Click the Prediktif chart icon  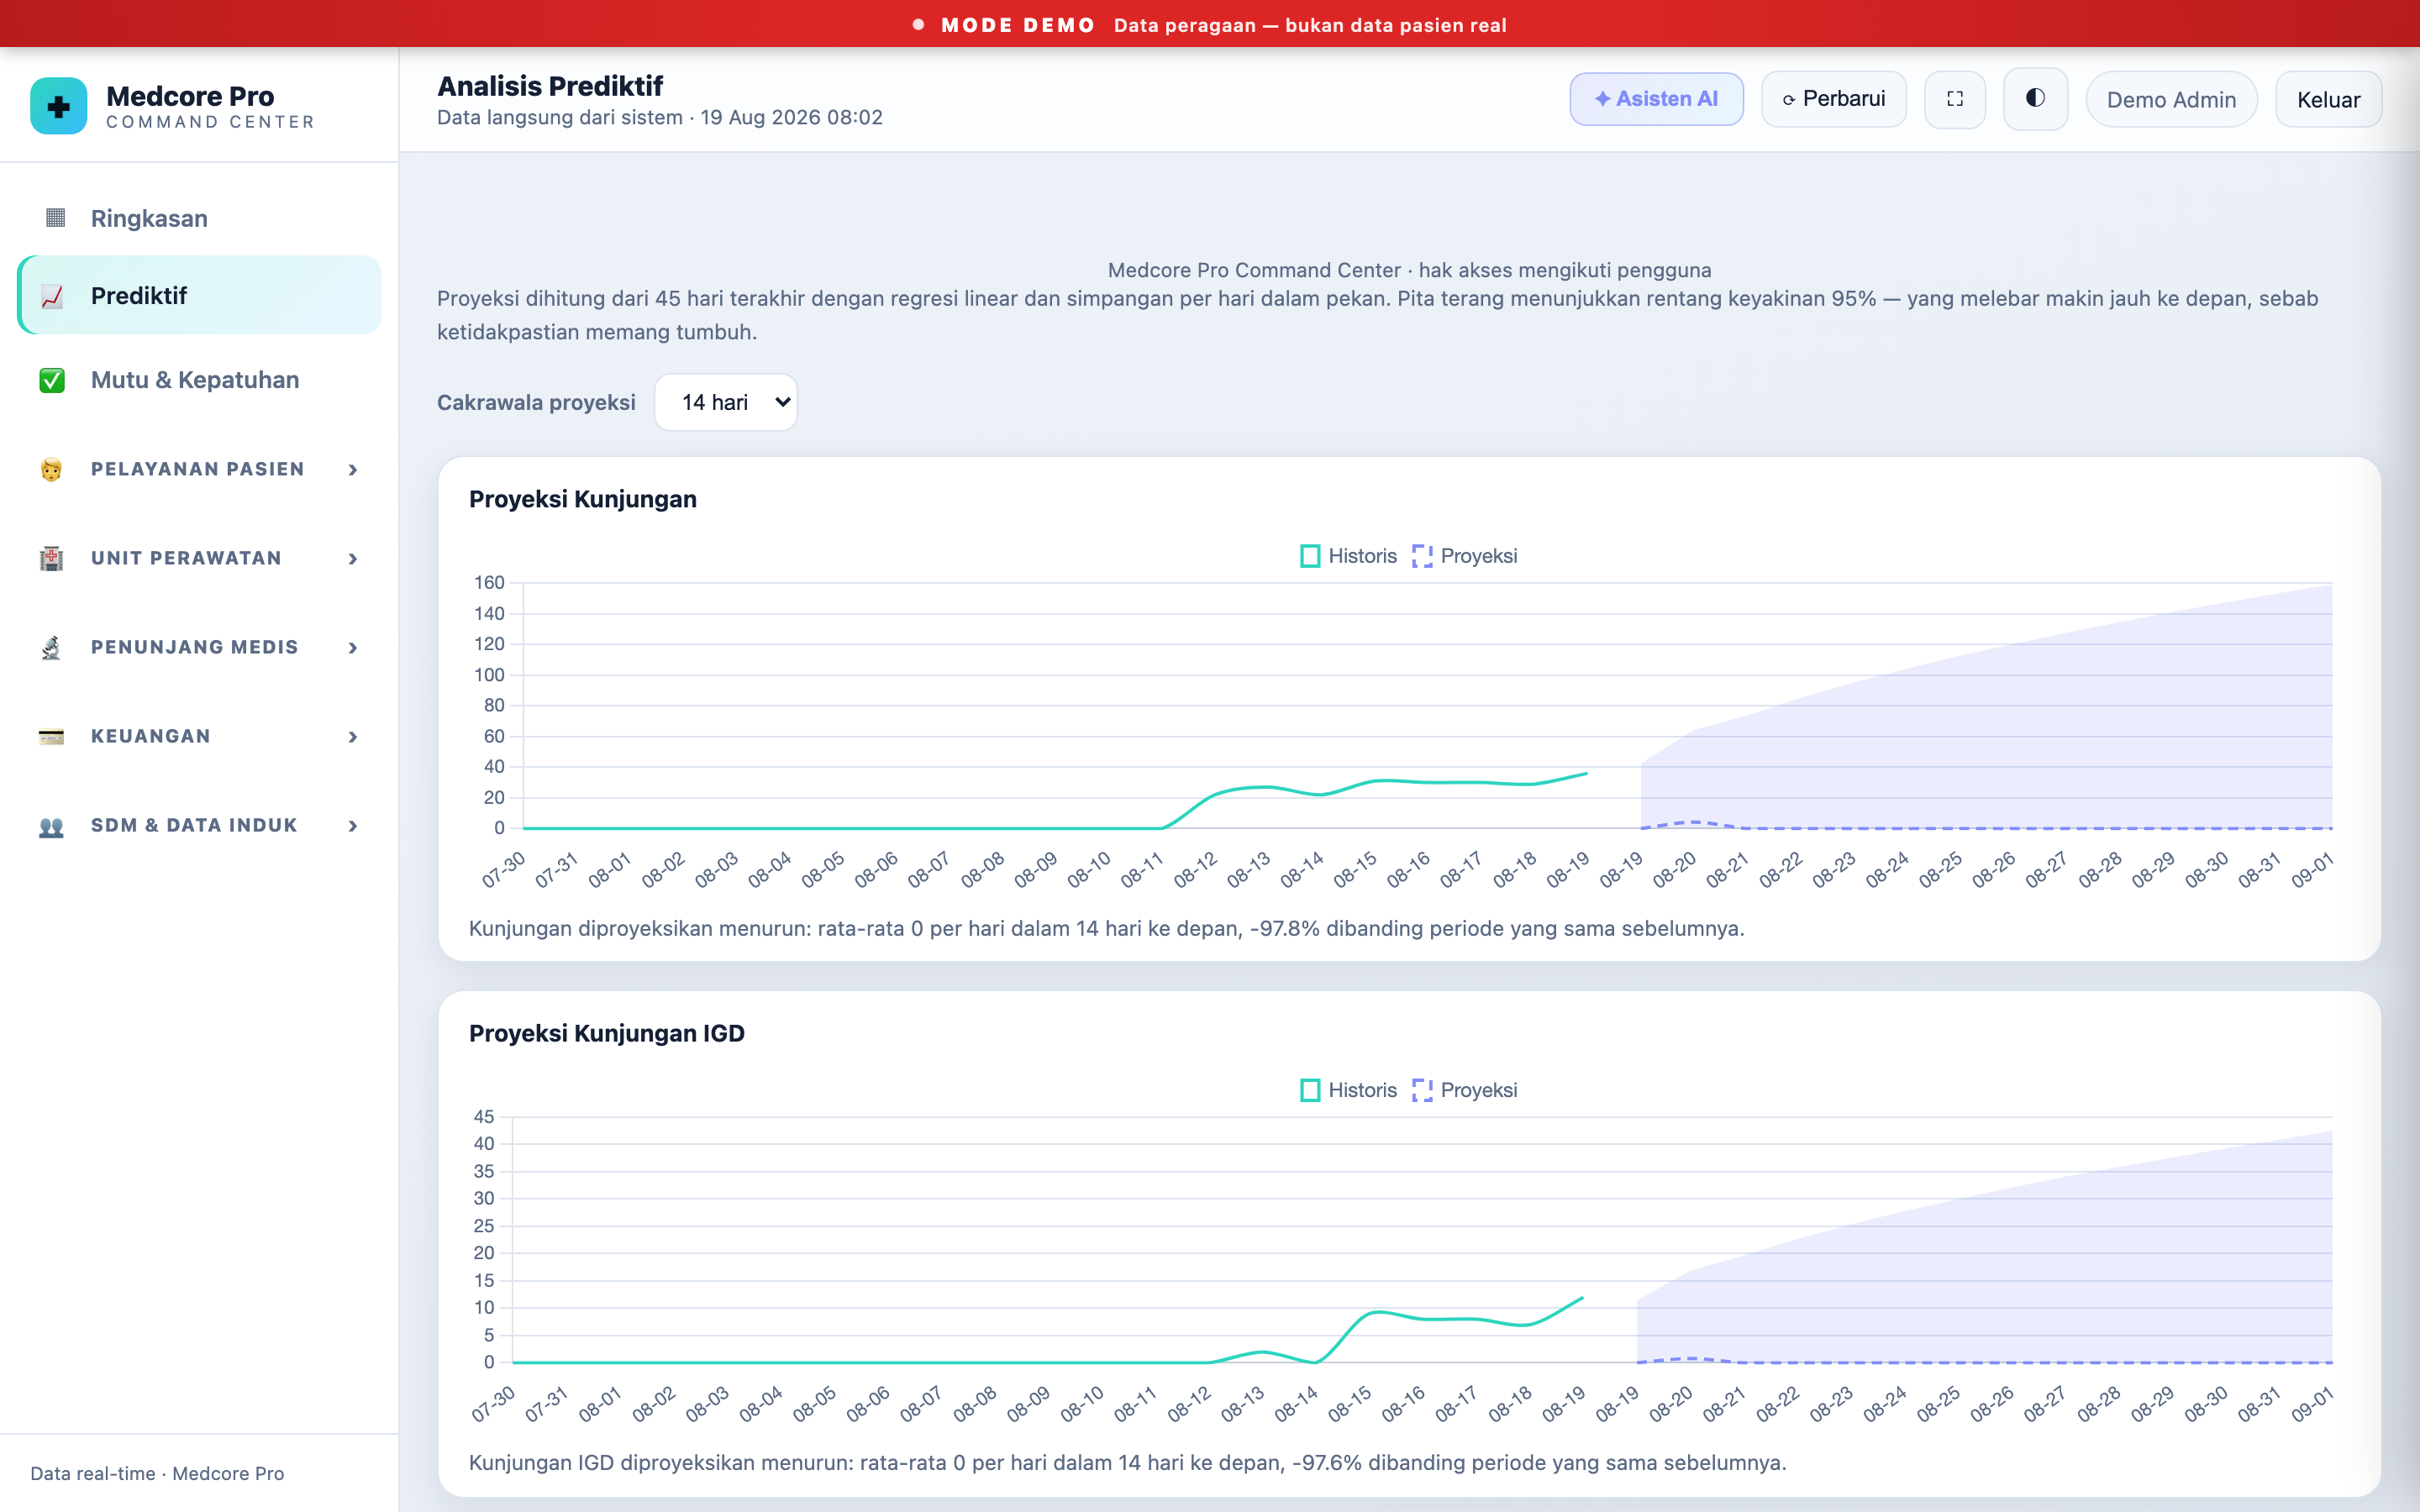tap(52, 296)
